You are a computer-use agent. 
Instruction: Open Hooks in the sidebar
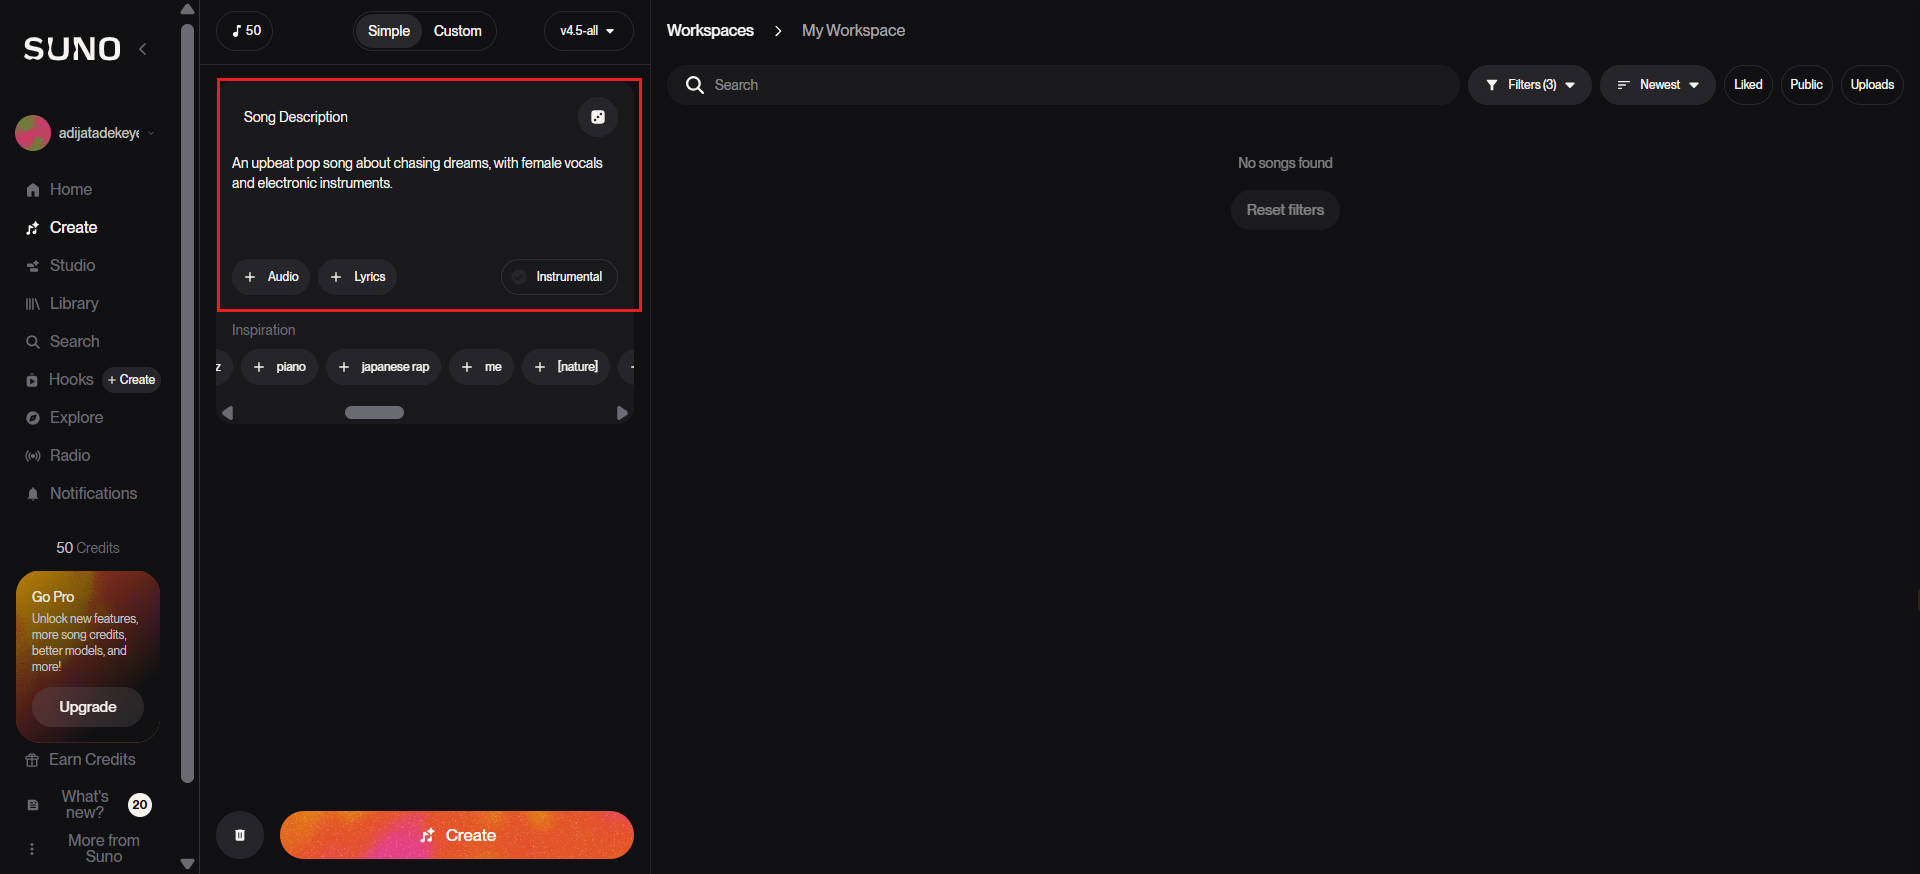click(x=70, y=379)
